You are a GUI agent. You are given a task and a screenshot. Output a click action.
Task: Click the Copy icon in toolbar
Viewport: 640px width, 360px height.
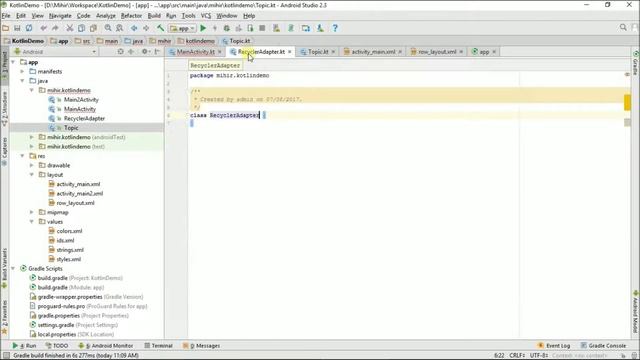click(x=82, y=28)
